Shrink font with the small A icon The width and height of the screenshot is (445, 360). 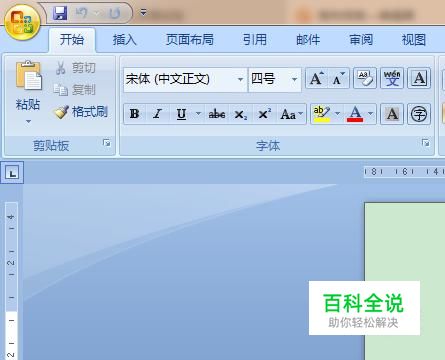pos(339,79)
